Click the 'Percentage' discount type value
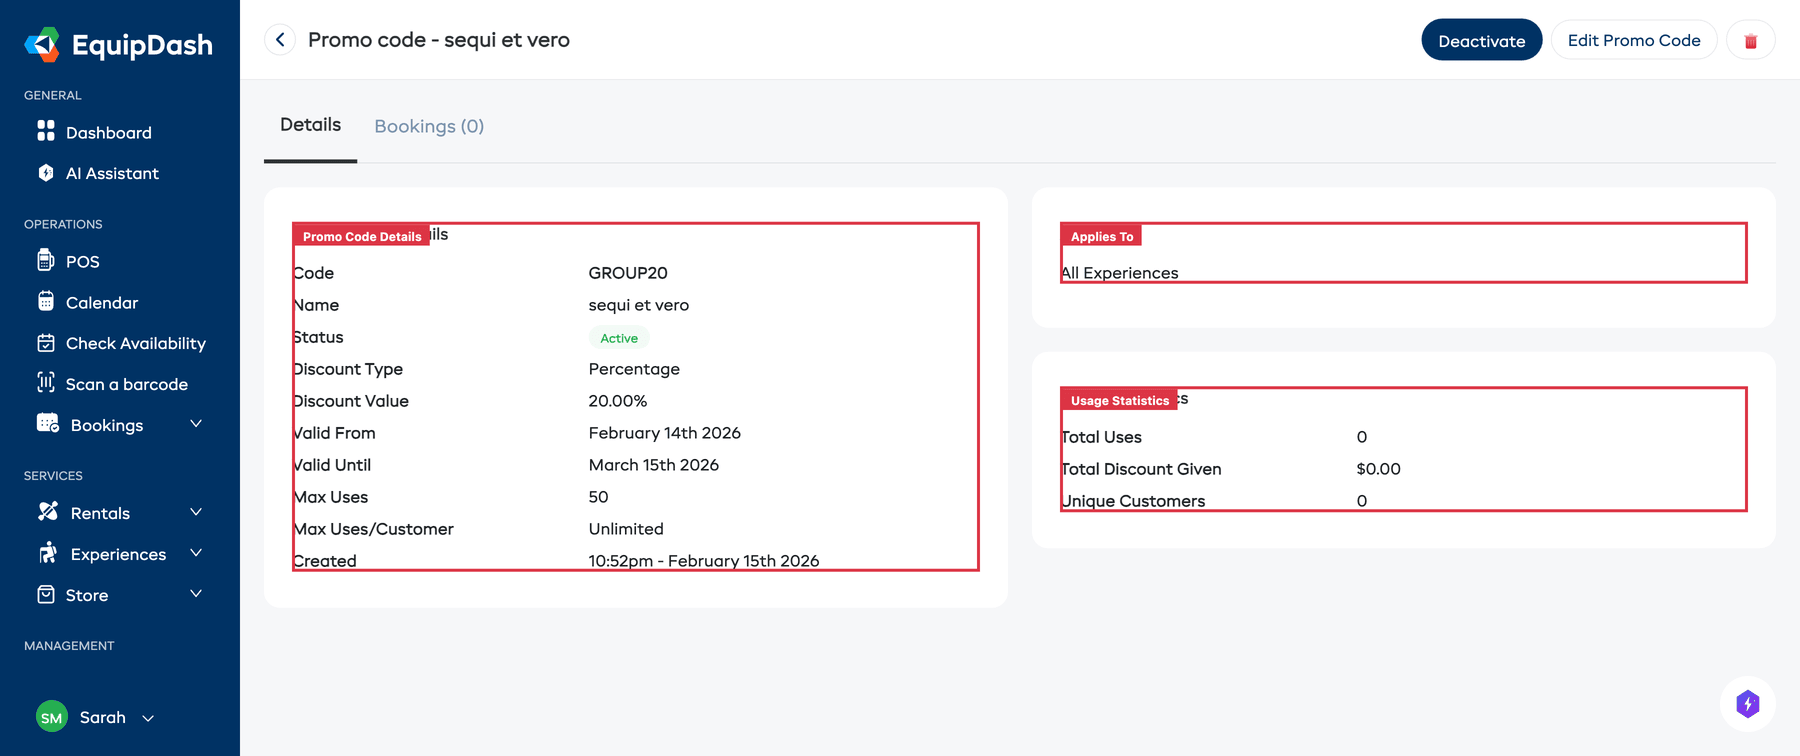Screen dimensions: 1800x756 tap(634, 369)
